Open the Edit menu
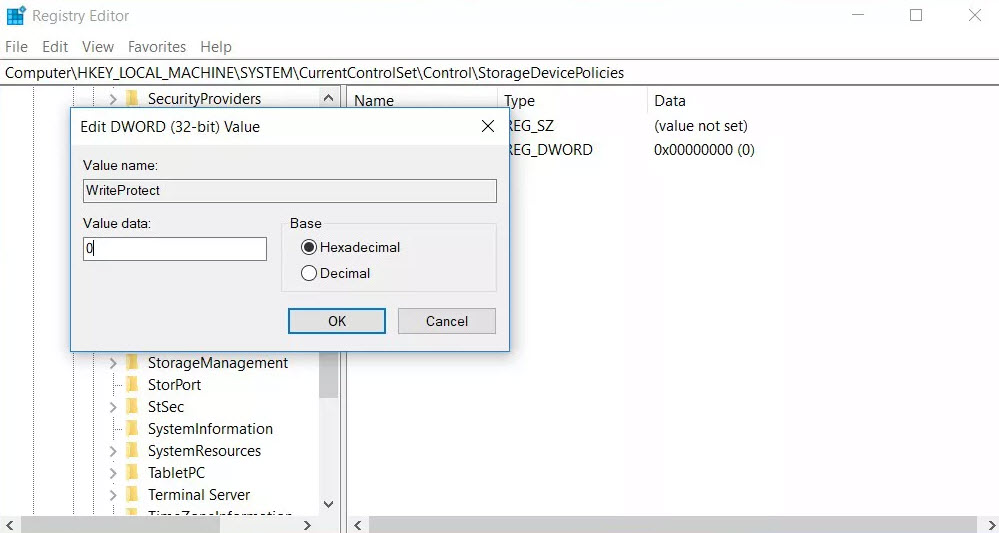 [55, 46]
